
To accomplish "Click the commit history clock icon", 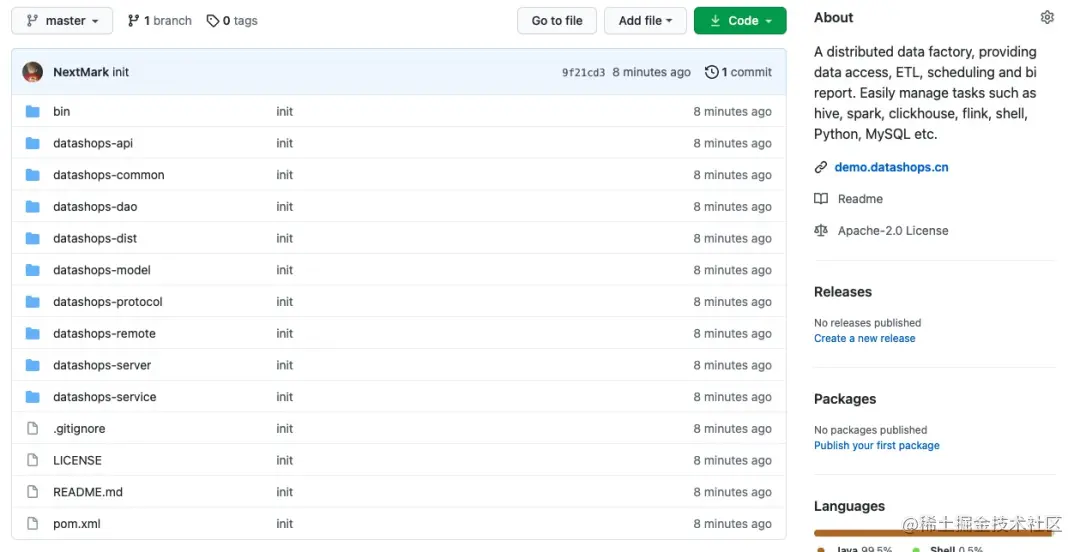I will click(712, 72).
